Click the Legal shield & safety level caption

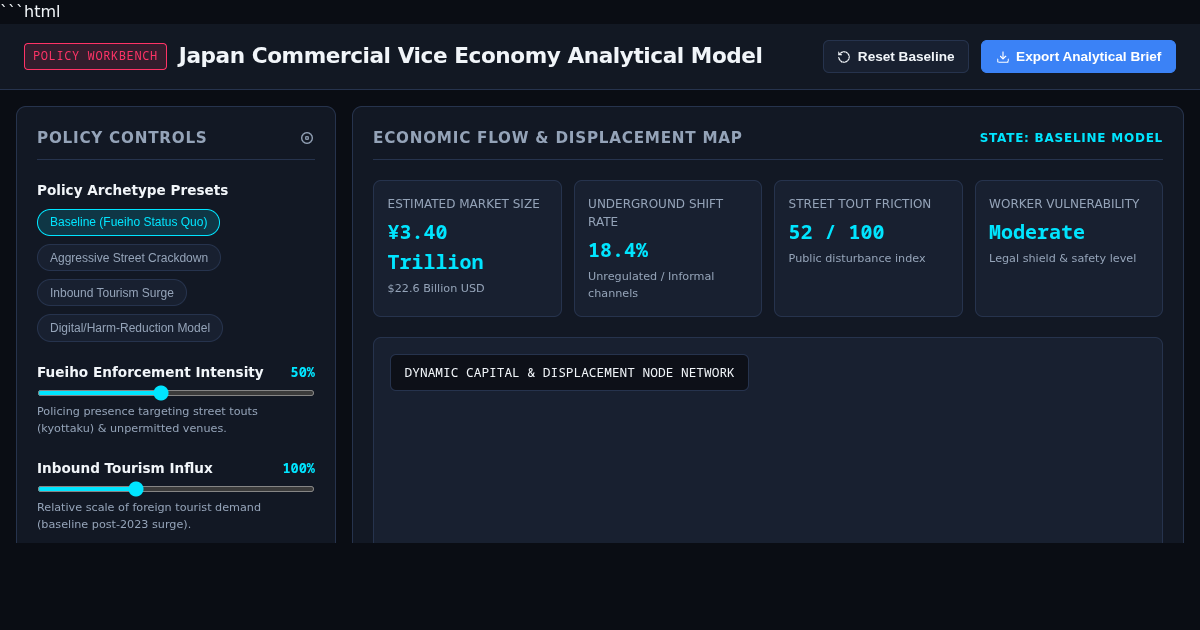click(1062, 258)
